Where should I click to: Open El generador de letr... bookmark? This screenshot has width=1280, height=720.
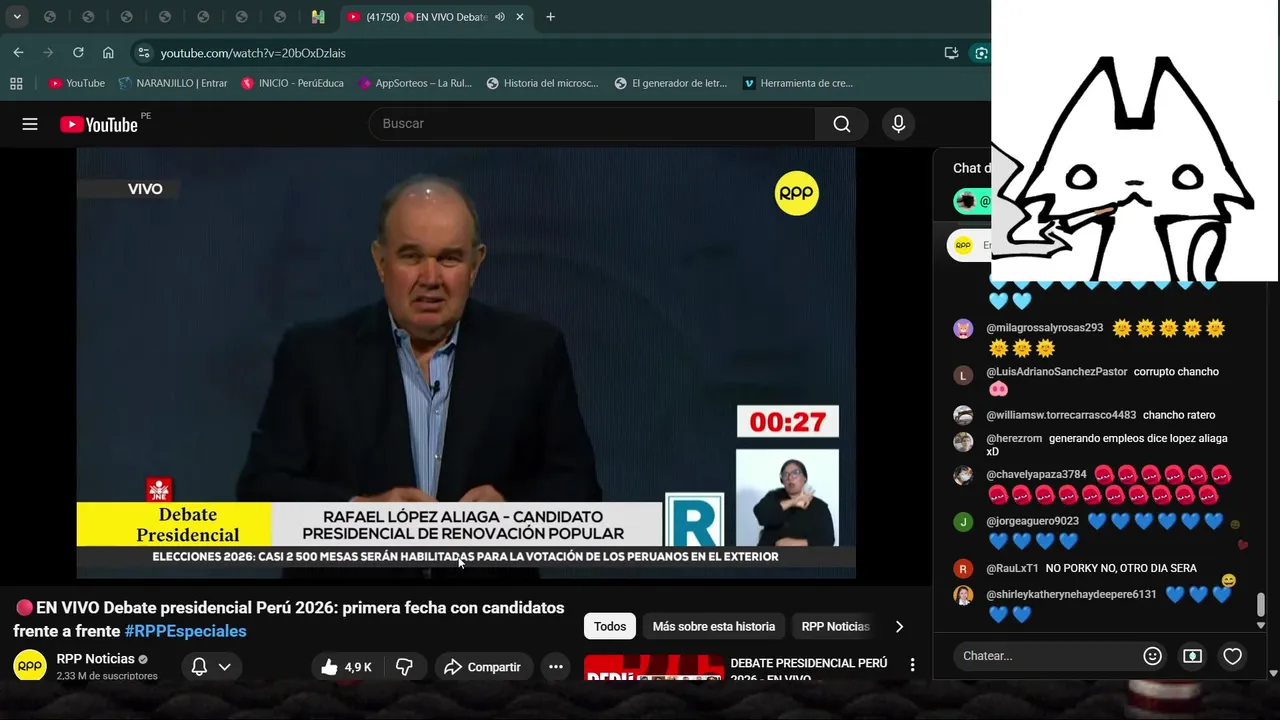click(671, 83)
